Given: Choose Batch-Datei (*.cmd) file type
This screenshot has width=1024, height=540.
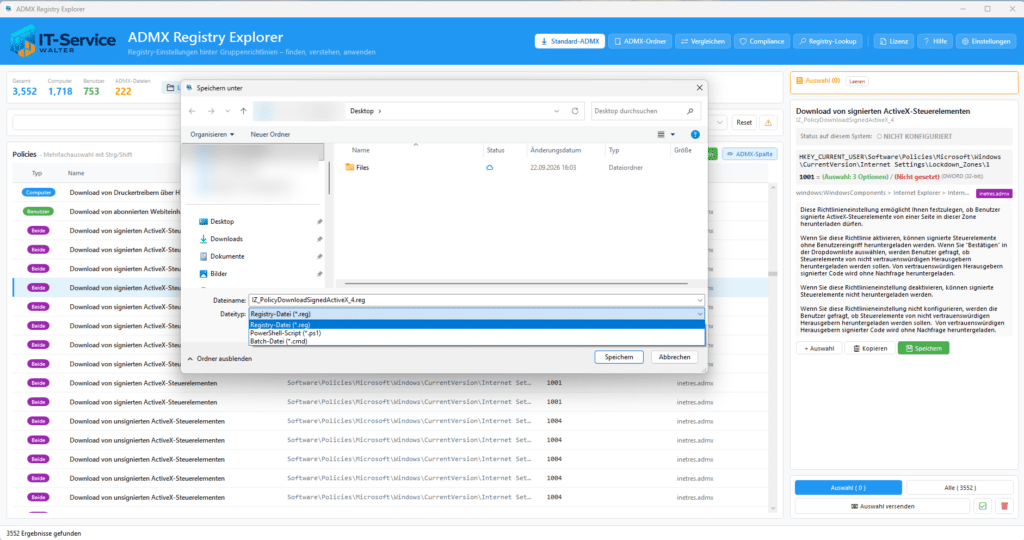Looking at the screenshot, I should pyautogui.click(x=477, y=341).
